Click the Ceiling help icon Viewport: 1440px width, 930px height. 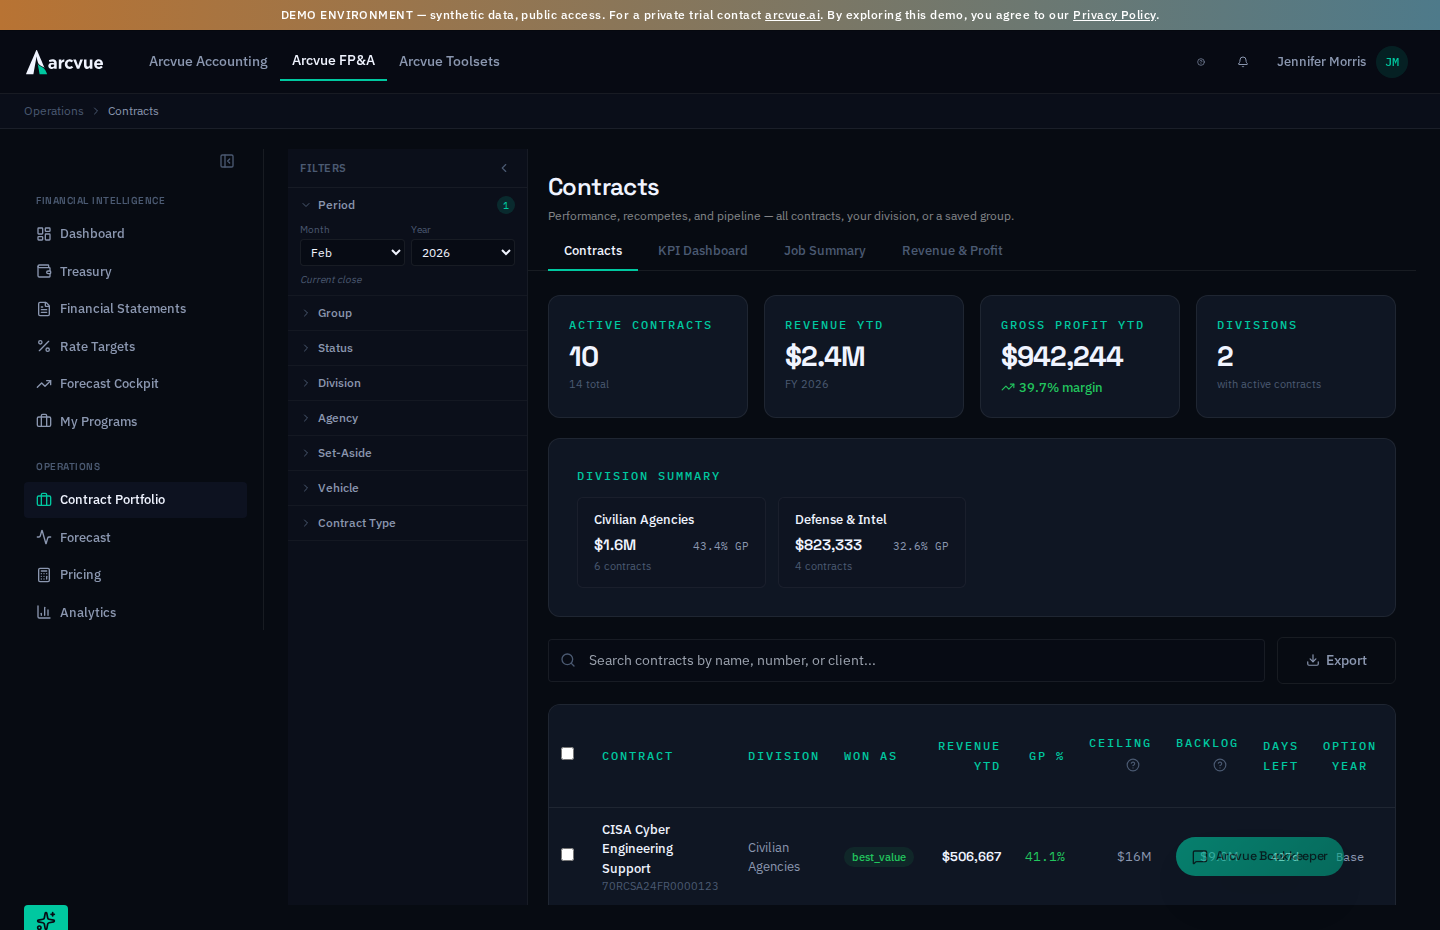click(1133, 765)
